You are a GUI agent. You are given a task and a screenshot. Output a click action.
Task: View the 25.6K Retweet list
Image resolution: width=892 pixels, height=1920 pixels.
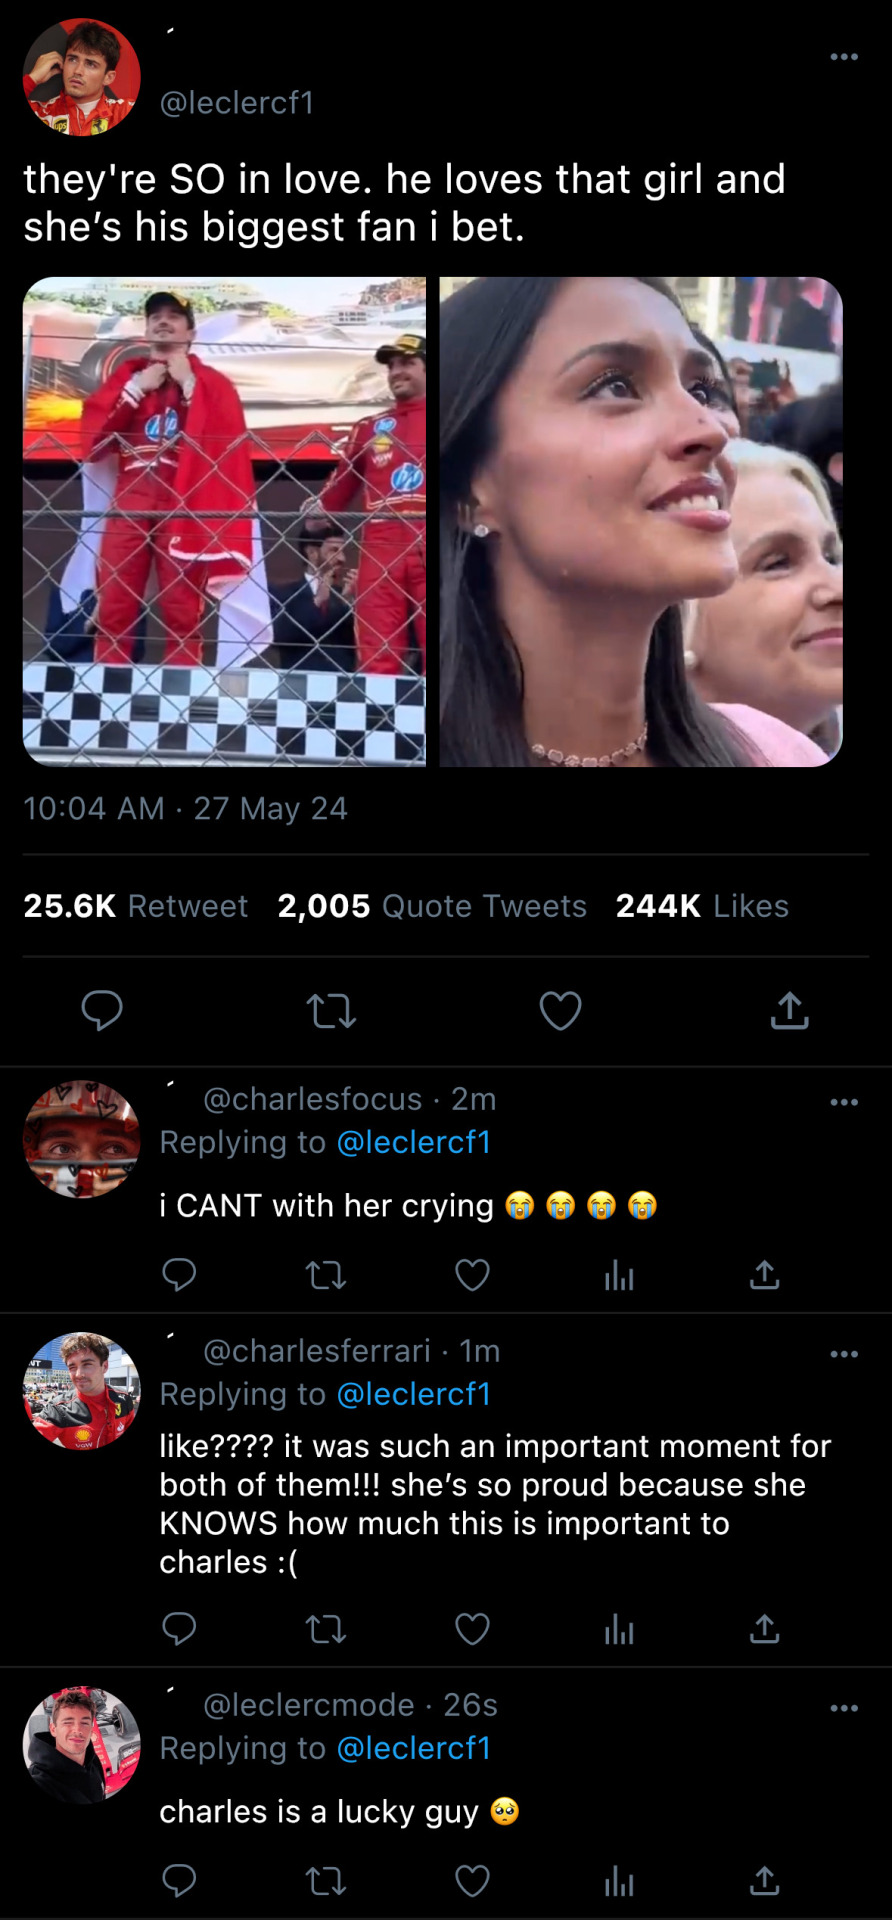[135, 906]
